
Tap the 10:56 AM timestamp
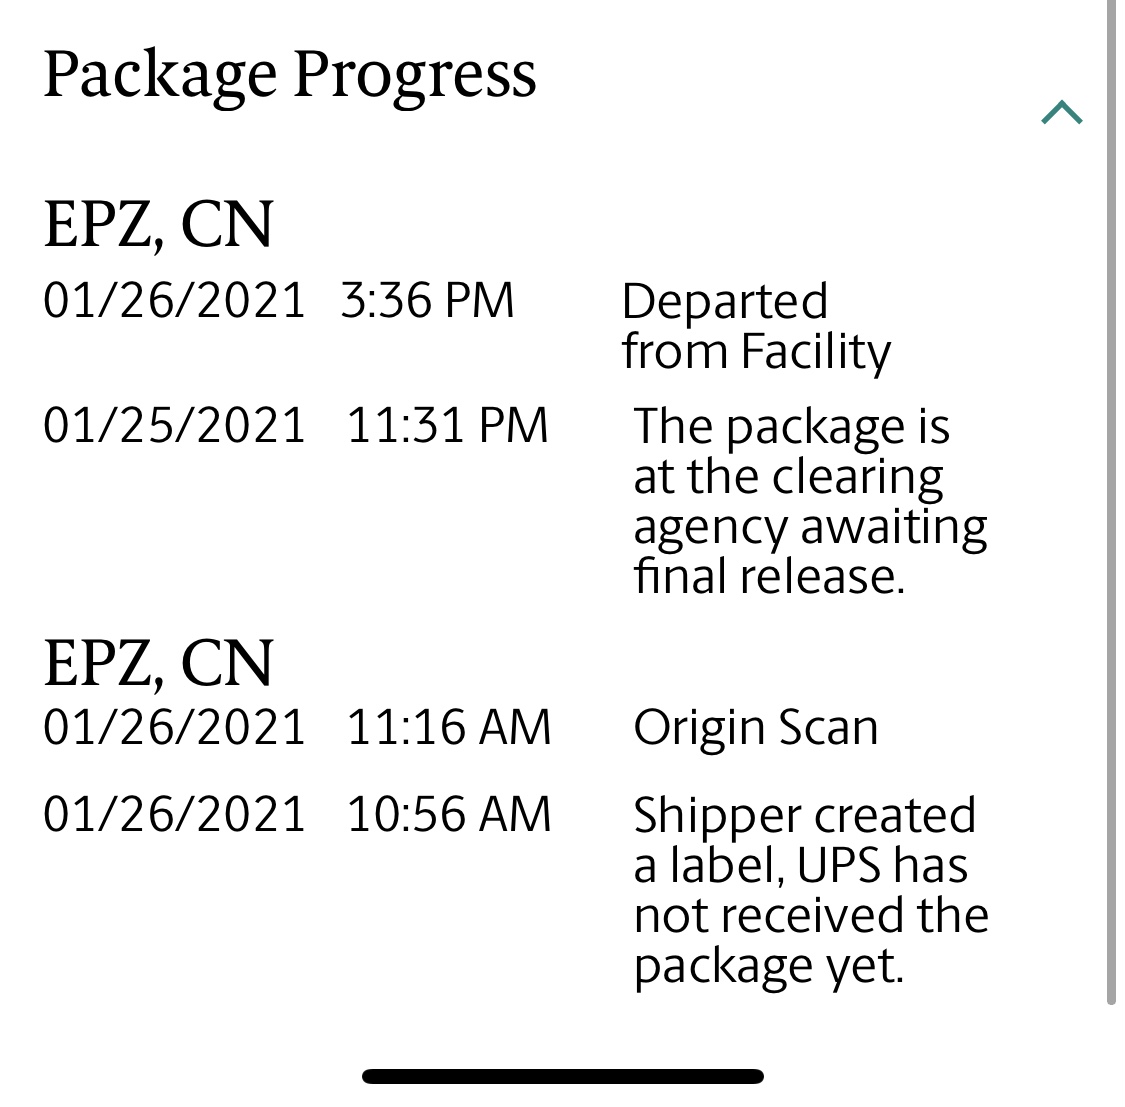(448, 814)
